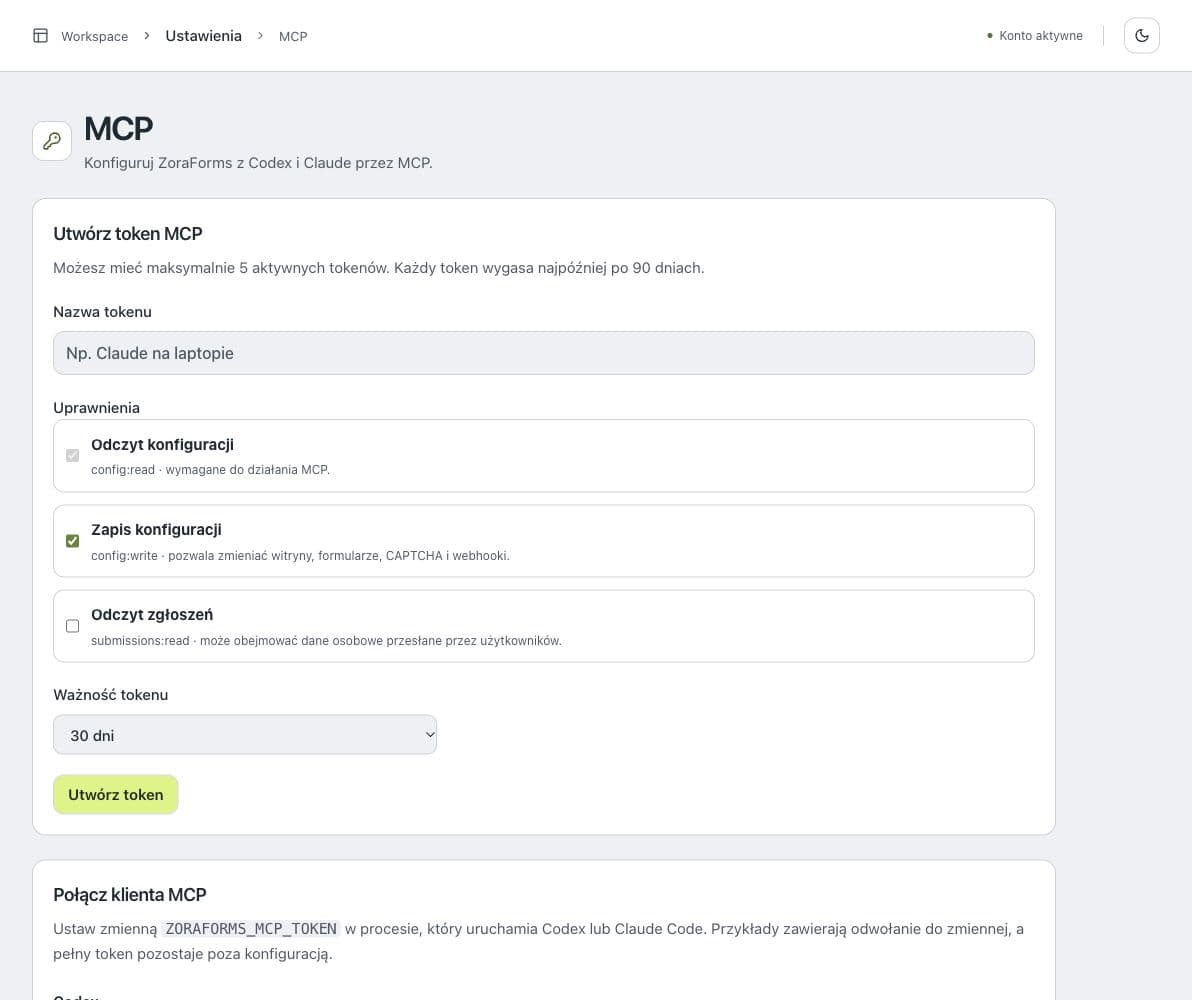
Task: Click the disabled Odczyt konfiguracji checkbox
Action: coord(72,456)
